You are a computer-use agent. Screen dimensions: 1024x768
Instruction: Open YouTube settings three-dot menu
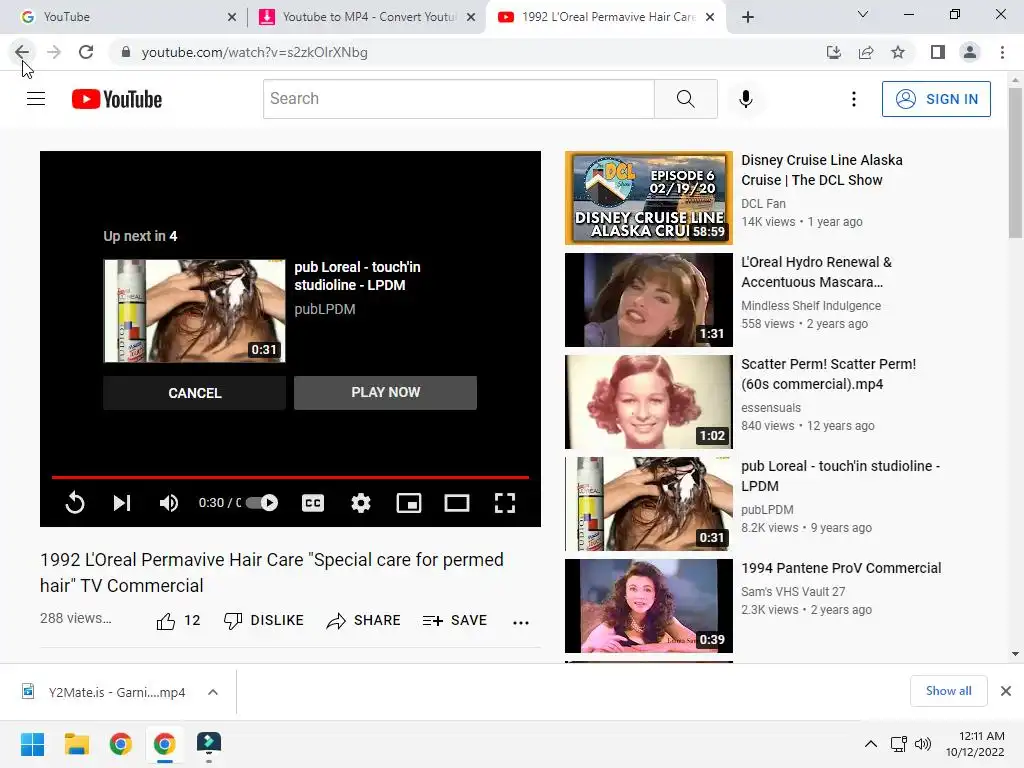tap(854, 99)
